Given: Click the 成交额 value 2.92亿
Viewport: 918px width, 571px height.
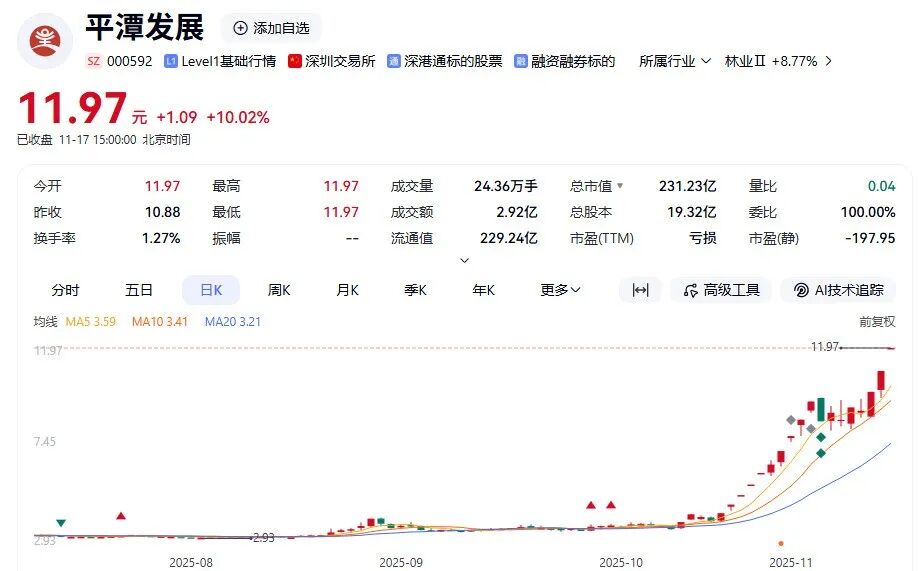Looking at the screenshot, I should pos(517,212).
